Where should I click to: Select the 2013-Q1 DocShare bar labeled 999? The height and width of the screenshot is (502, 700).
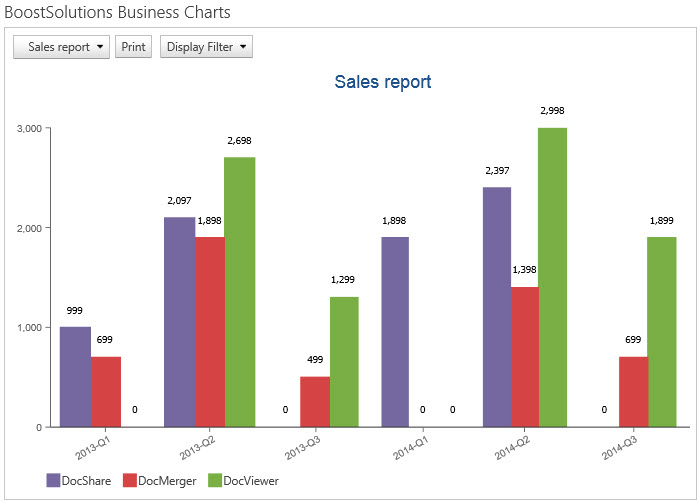pos(75,377)
